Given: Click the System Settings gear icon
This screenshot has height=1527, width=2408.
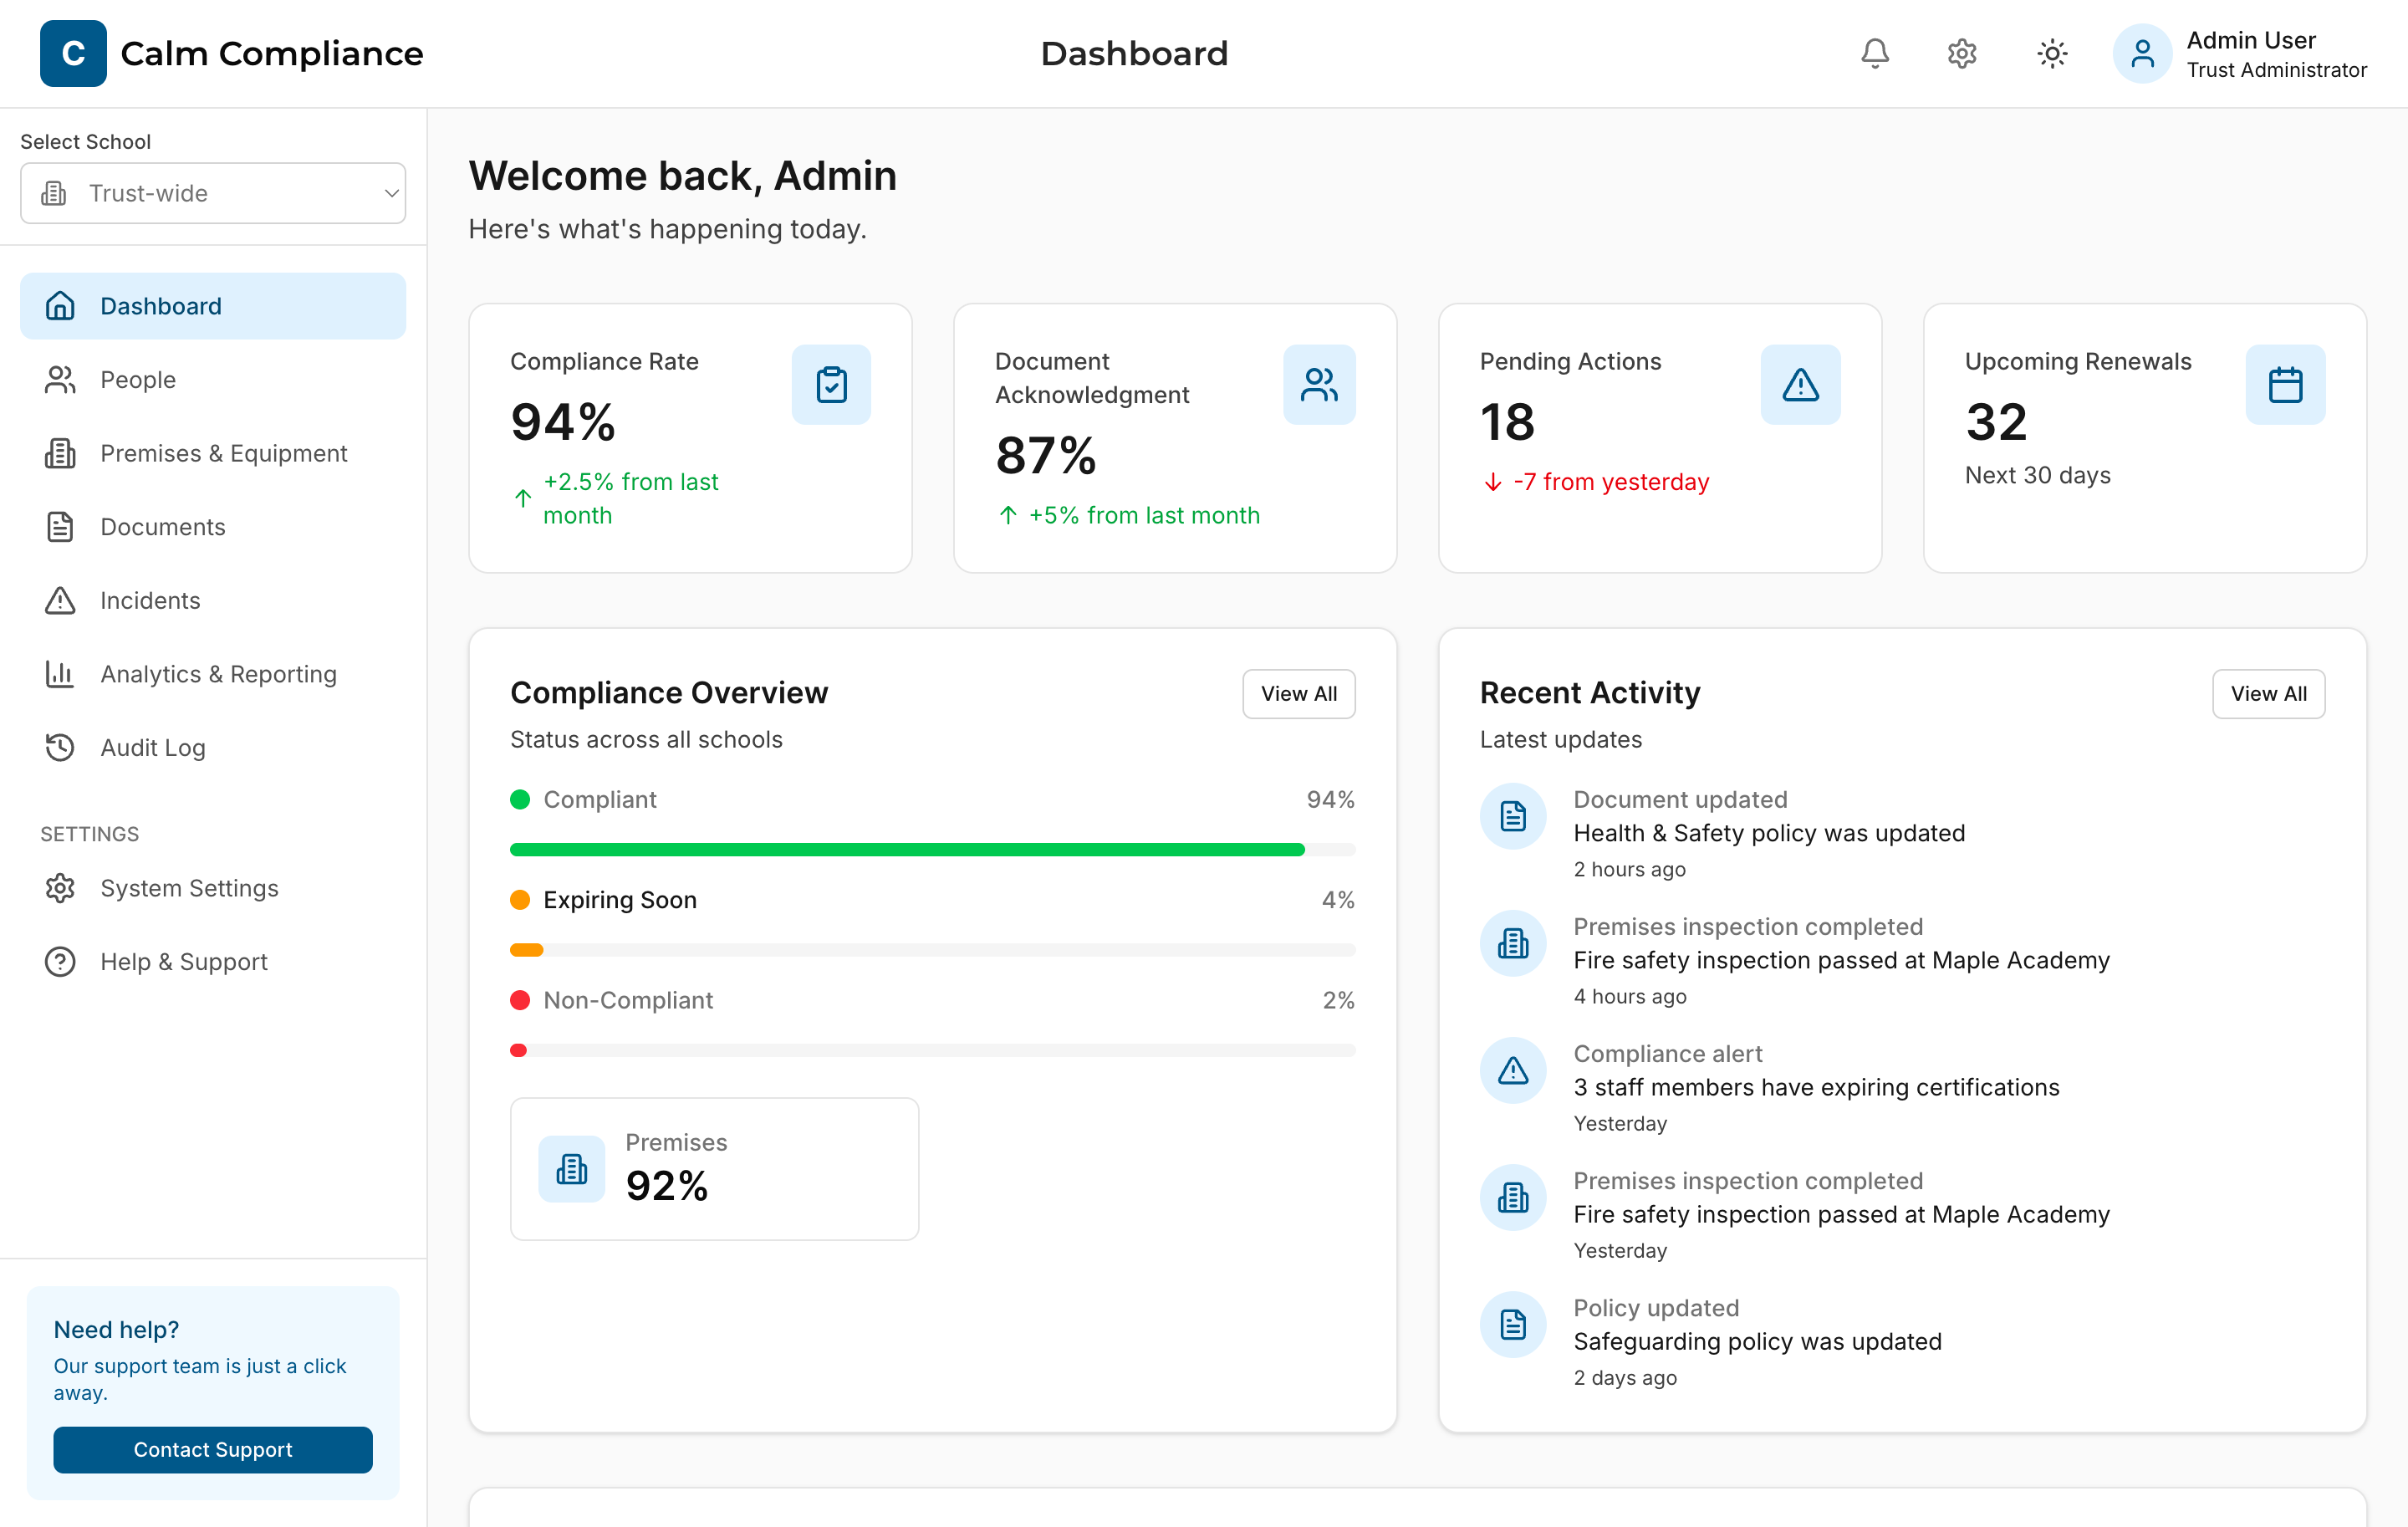Looking at the screenshot, I should coord(60,888).
